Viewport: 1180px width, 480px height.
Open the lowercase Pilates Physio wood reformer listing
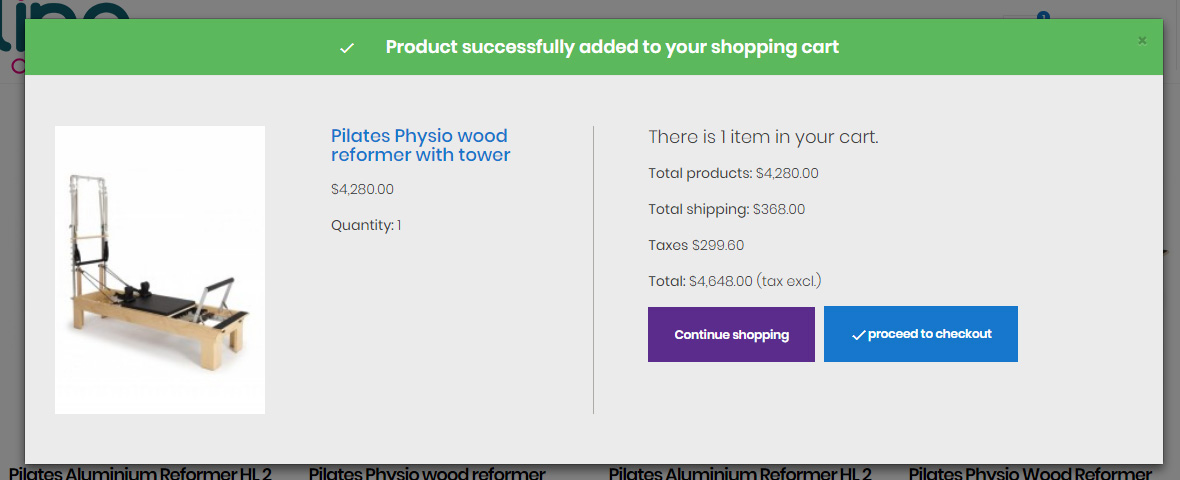tap(427, 473)
